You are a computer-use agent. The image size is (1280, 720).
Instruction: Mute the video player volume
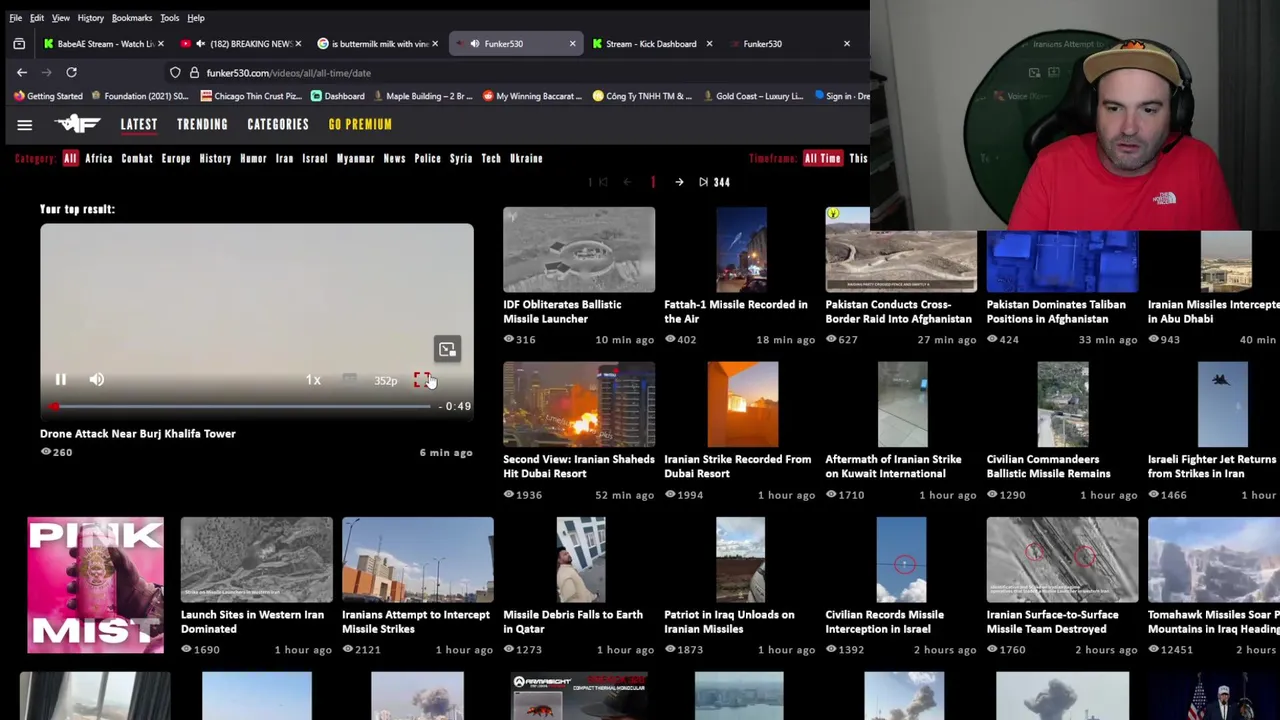97,380
